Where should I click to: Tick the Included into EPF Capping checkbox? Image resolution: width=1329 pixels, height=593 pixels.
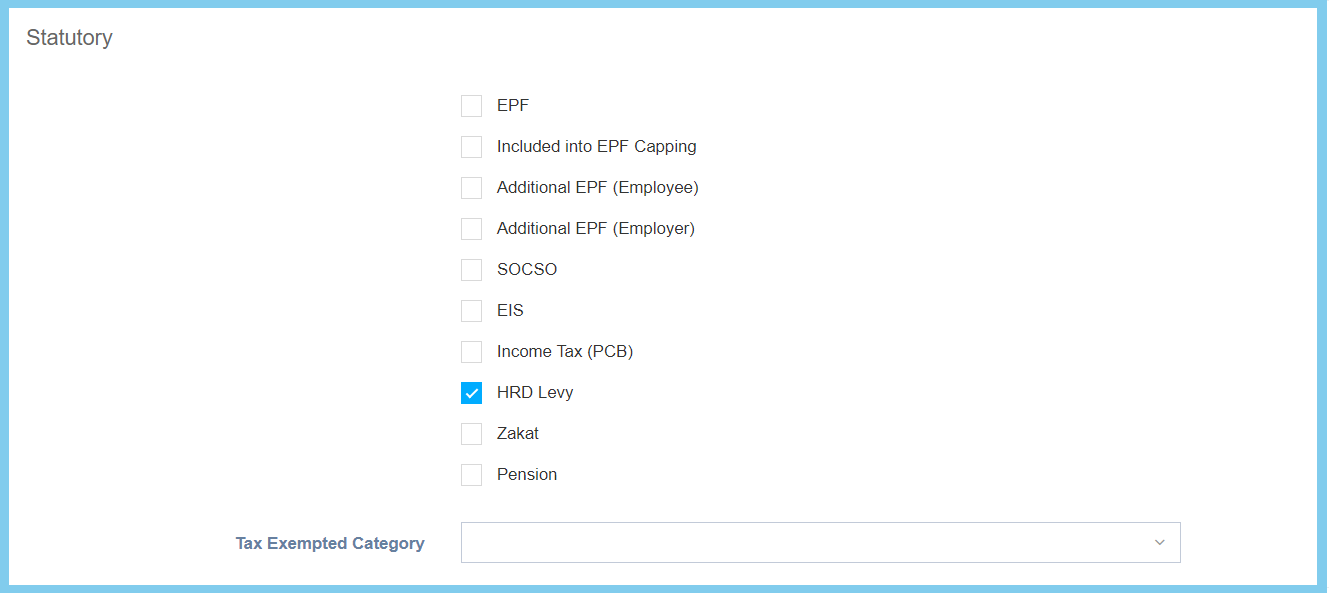coord(471,147)
